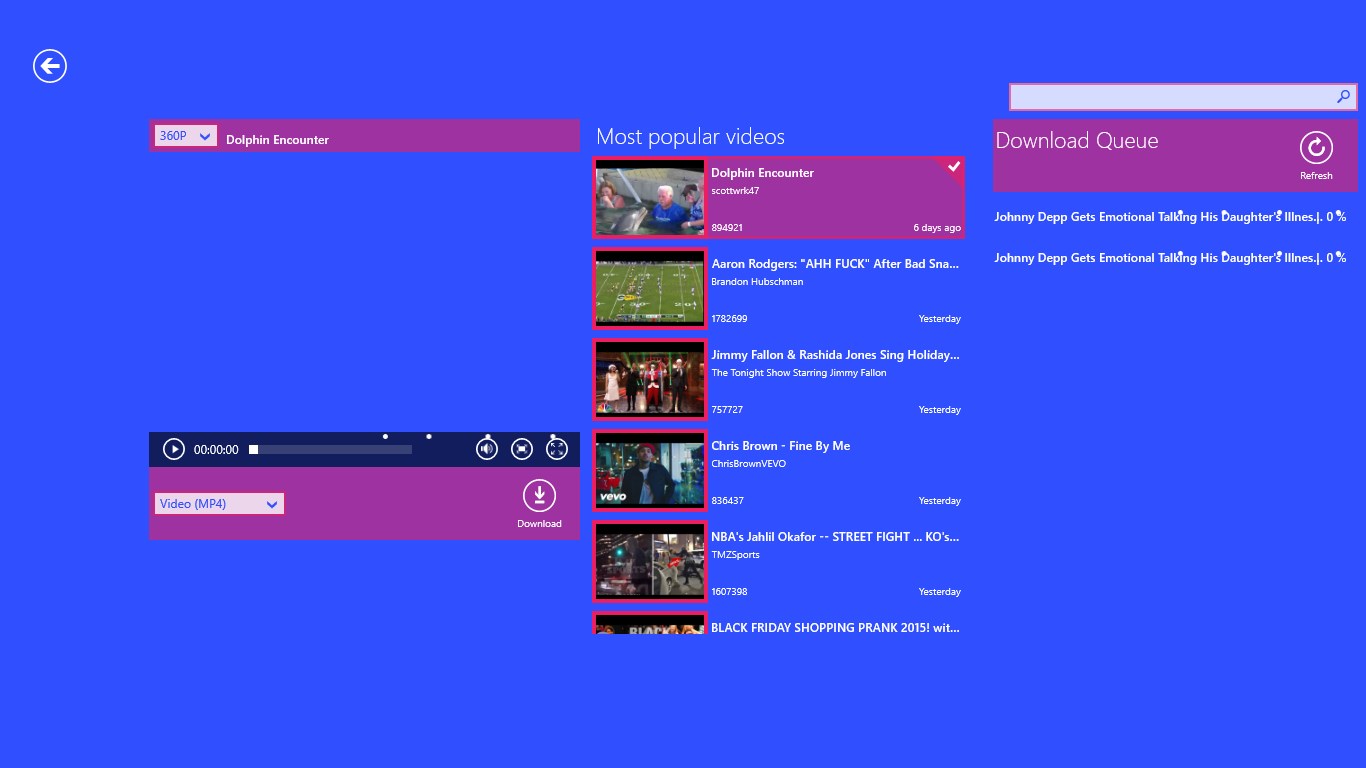1366x768 pixels.
Task: Click the Download icon to save the video
Action: tap(539, 497)
